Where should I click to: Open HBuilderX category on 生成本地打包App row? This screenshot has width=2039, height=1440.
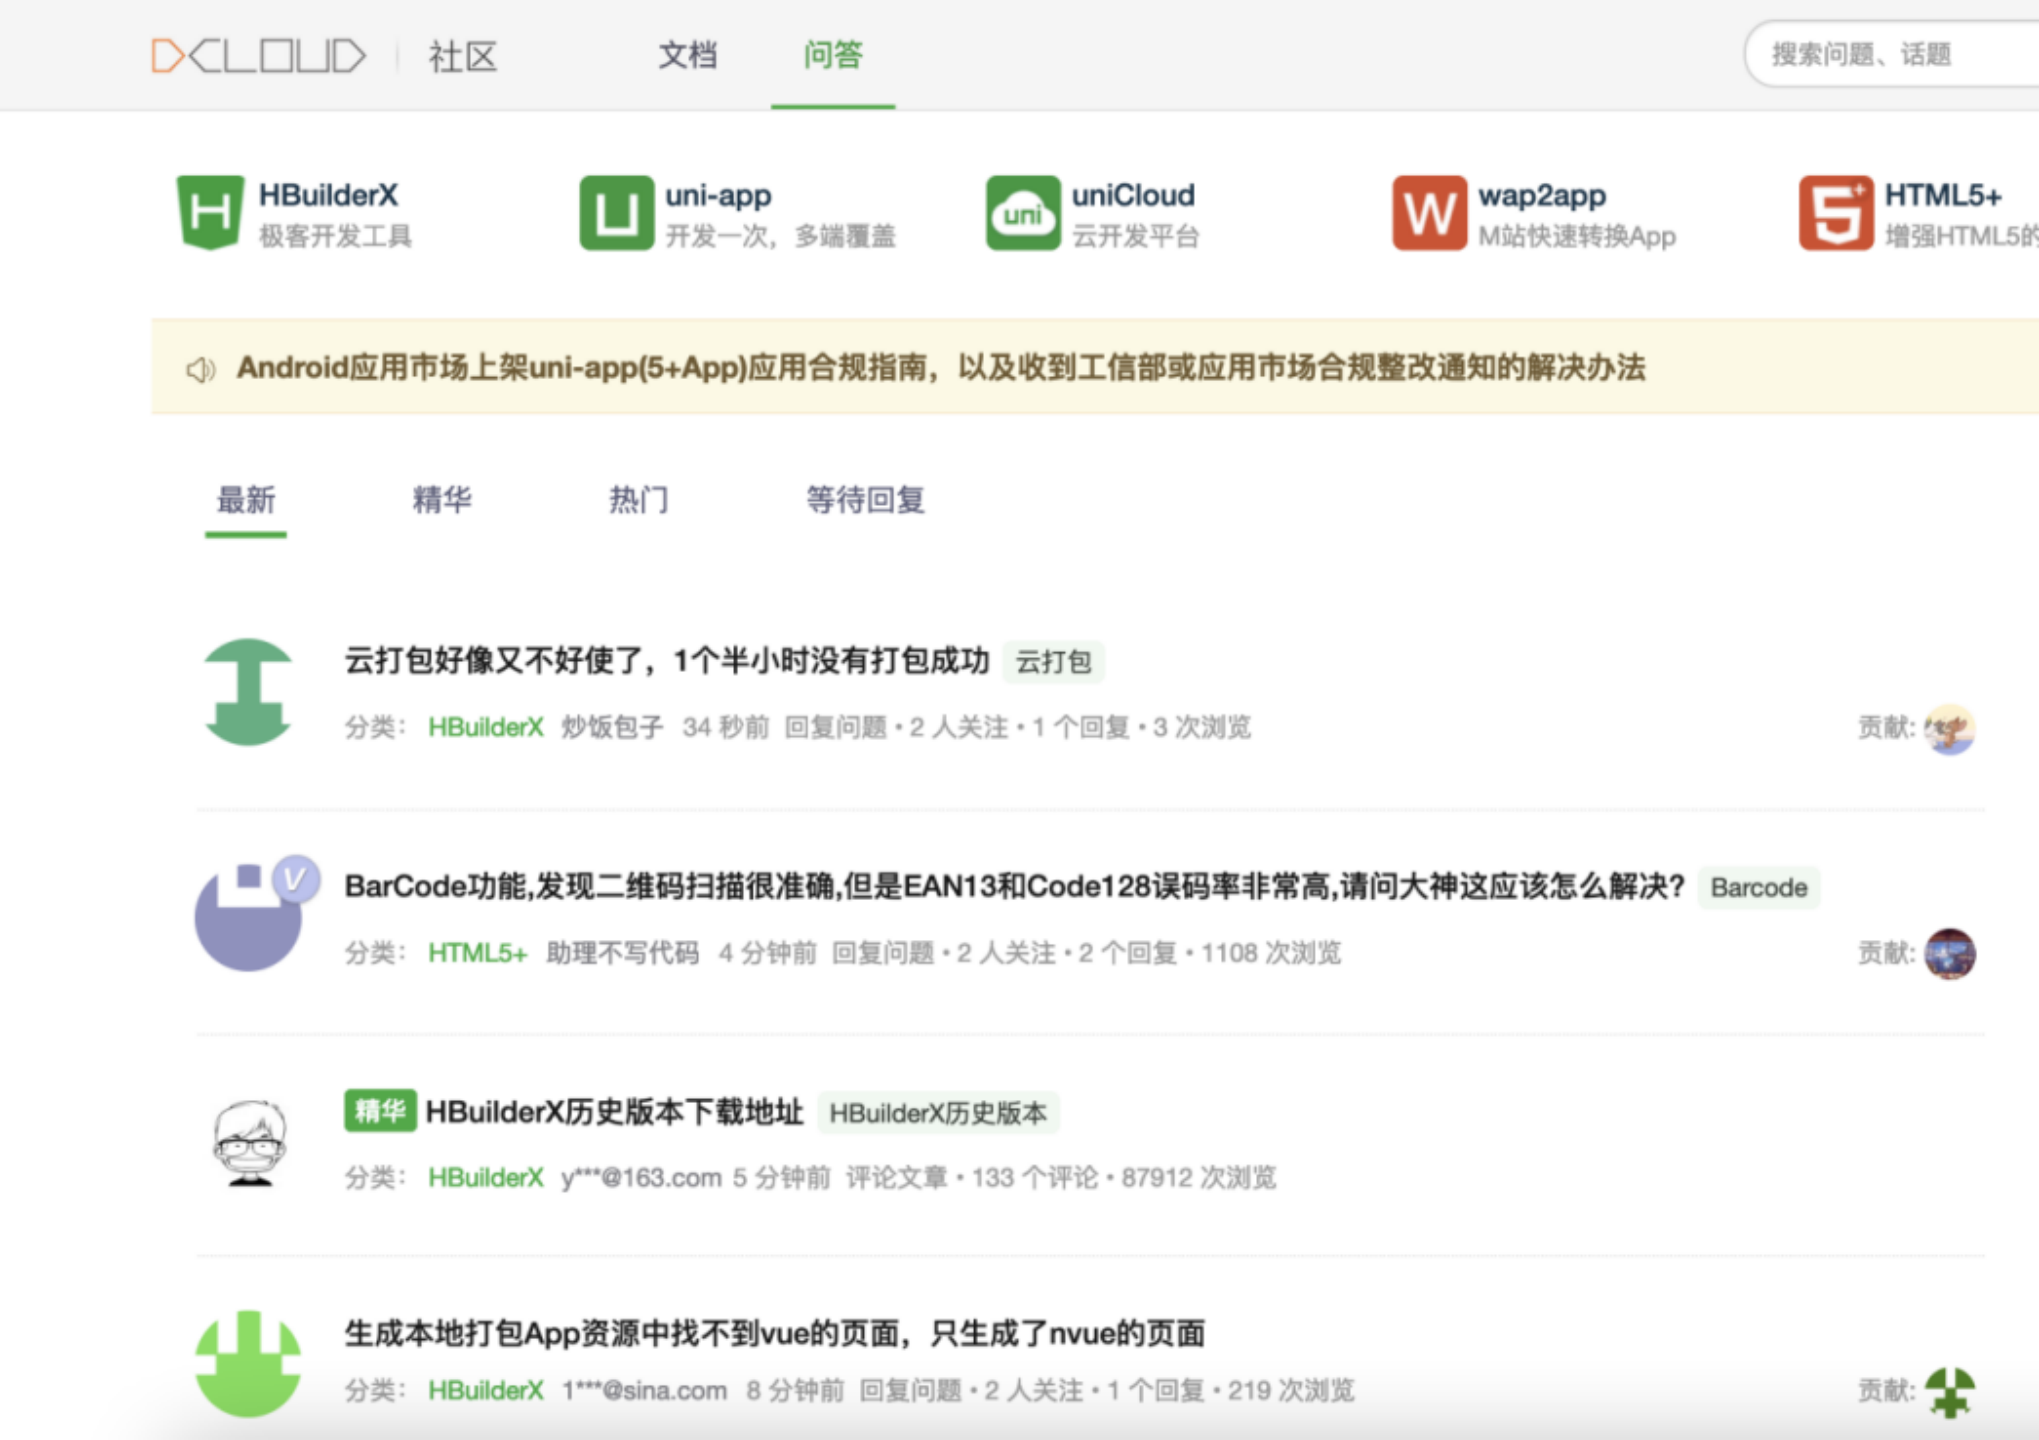[485, 1390]
